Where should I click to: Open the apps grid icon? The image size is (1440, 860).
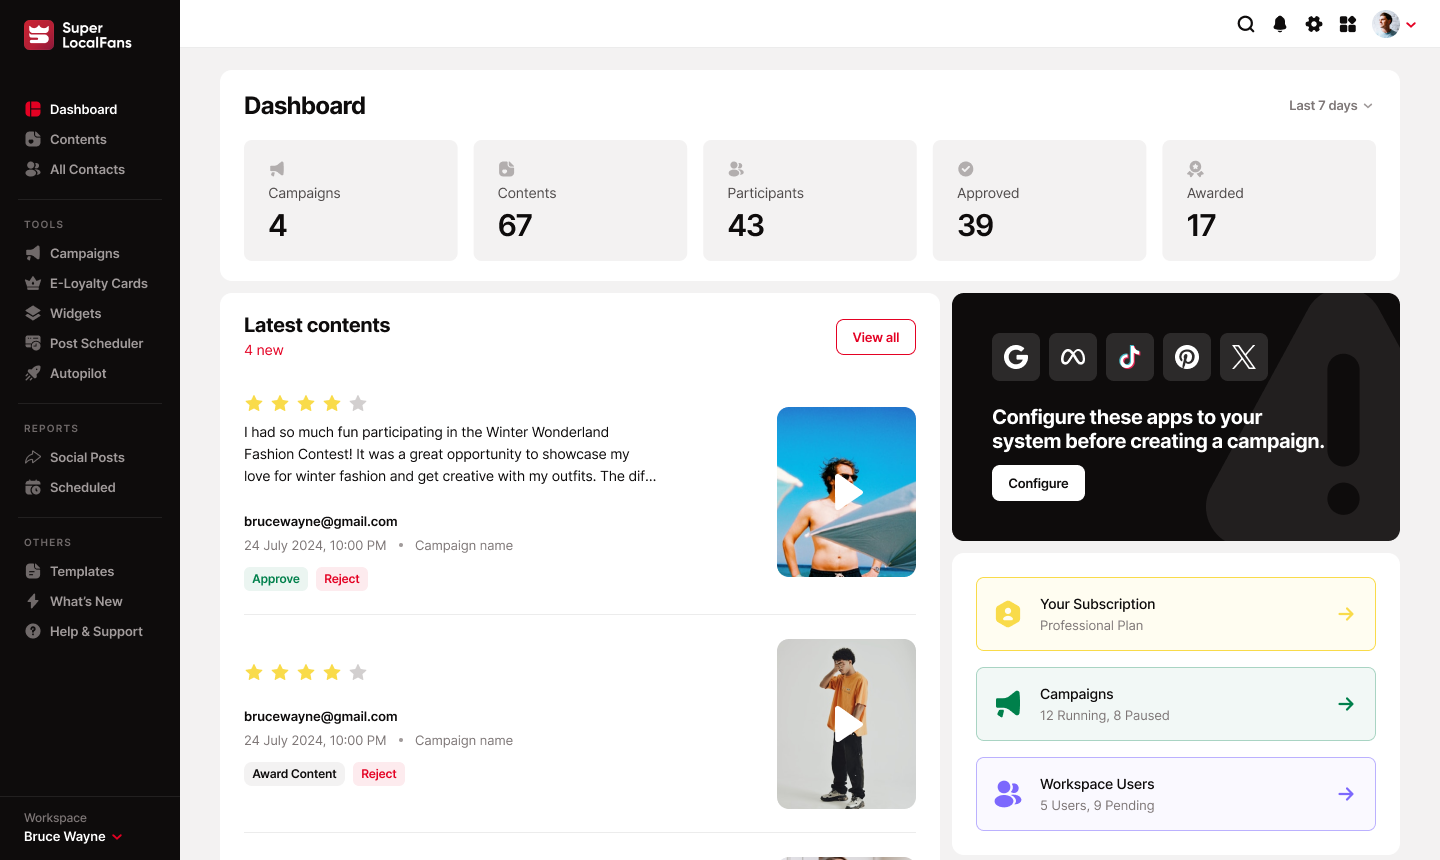[x=1348, y=24]
